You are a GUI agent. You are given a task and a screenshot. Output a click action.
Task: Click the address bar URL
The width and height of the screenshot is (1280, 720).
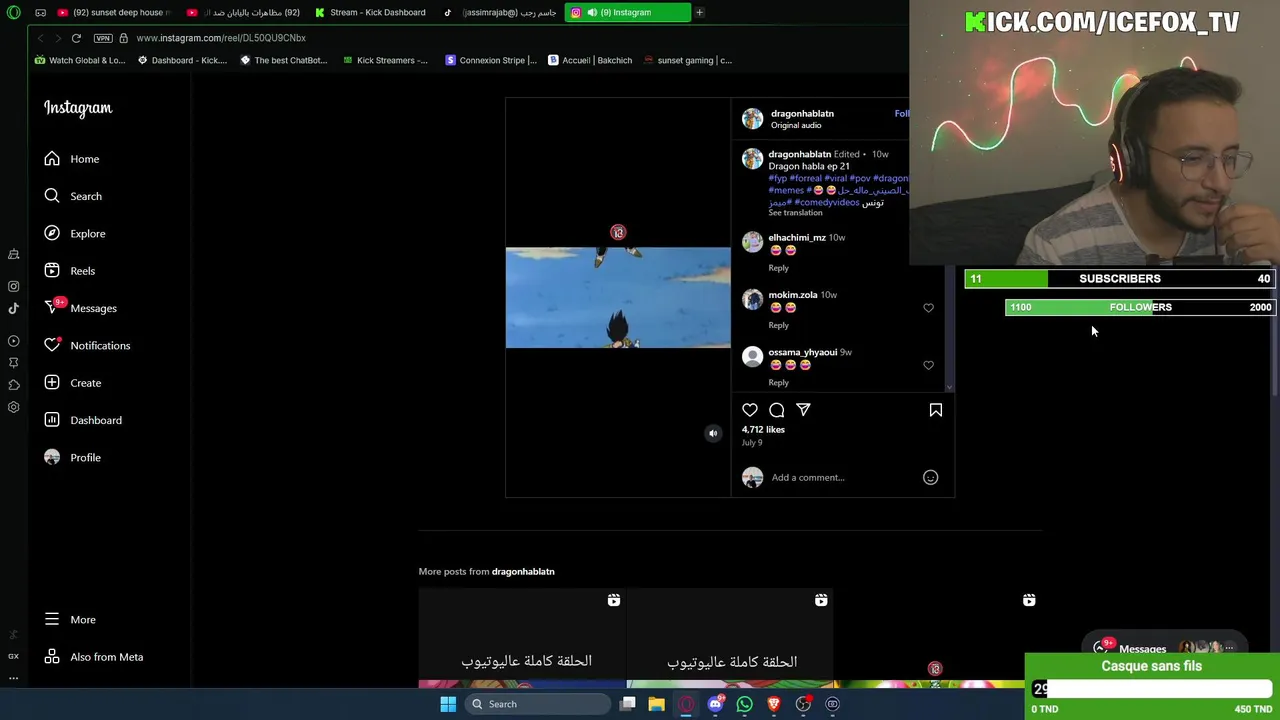click(x=221, y=38)
